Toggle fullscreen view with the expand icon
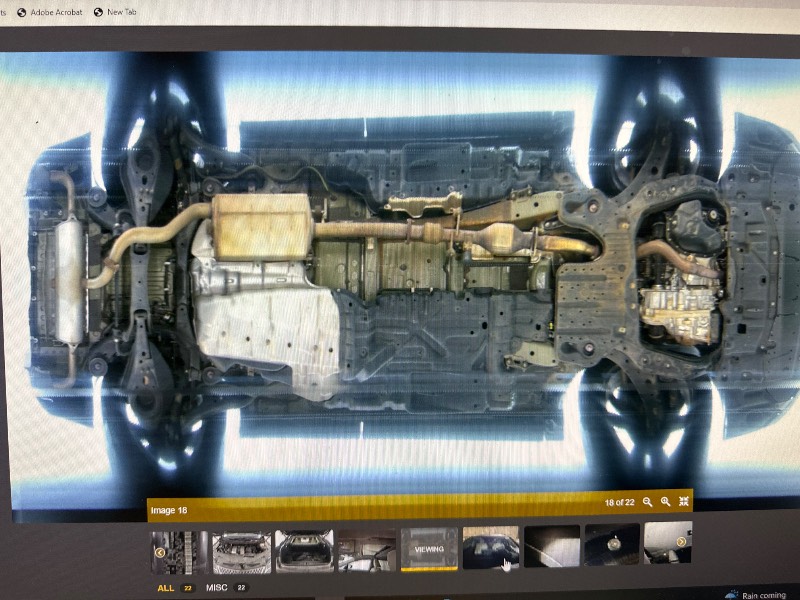The image size is (800, 600). click(x=684, y=502)
